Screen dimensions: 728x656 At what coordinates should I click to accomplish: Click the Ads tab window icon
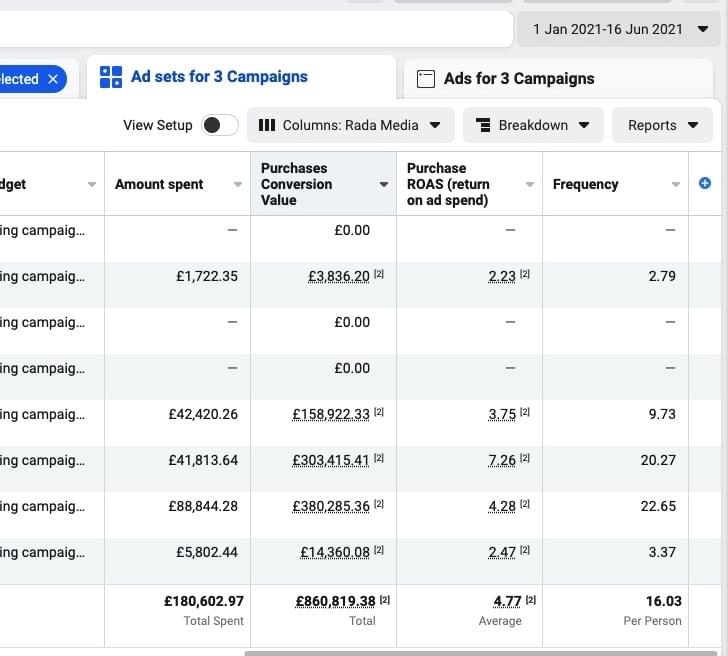tap(426, 79)
